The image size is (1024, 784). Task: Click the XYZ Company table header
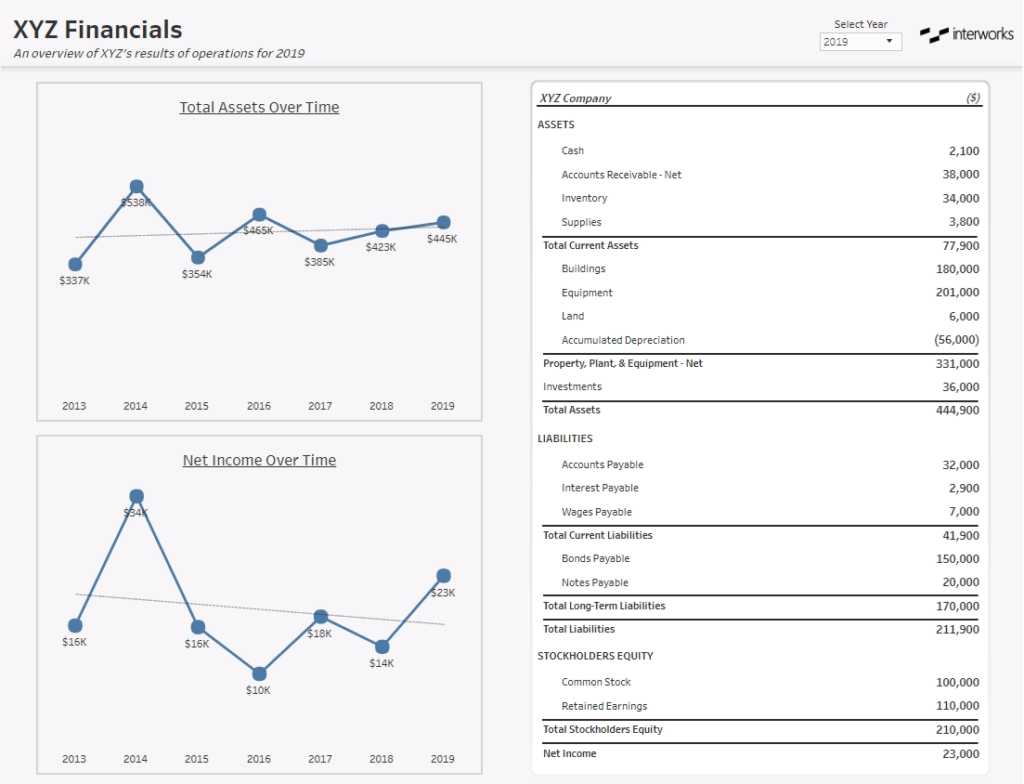tap(575, 98)
